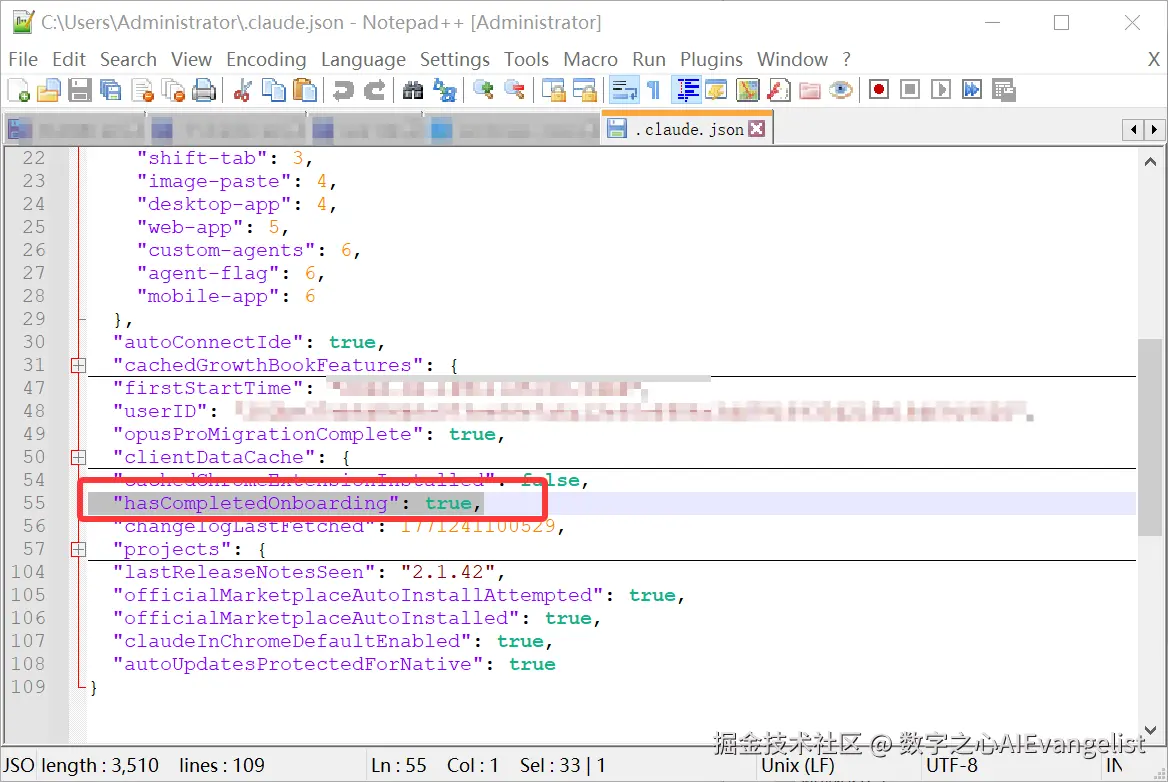Click the "autoConnectIde" key on line 30
The height and width of the screenshot is (782, 1168).
(208, 343)
